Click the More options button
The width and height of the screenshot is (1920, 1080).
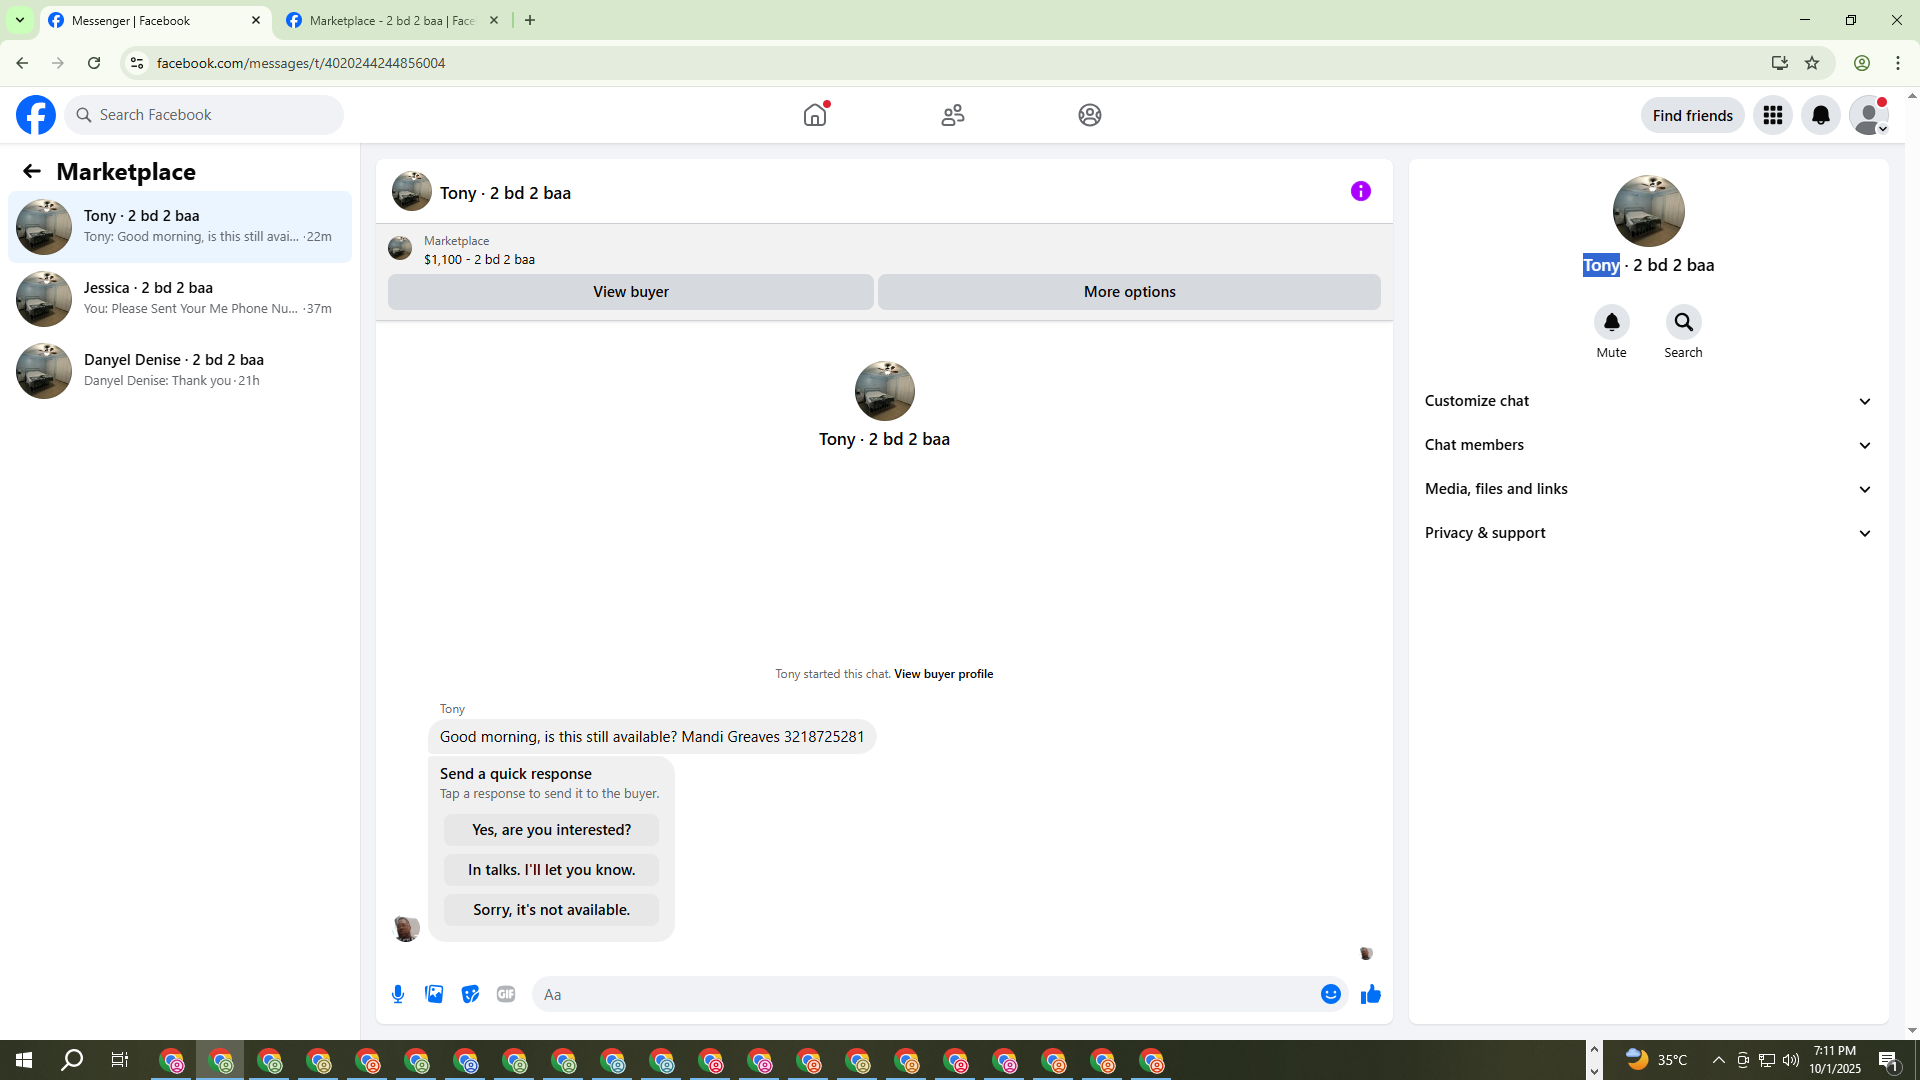point(1130,292)
